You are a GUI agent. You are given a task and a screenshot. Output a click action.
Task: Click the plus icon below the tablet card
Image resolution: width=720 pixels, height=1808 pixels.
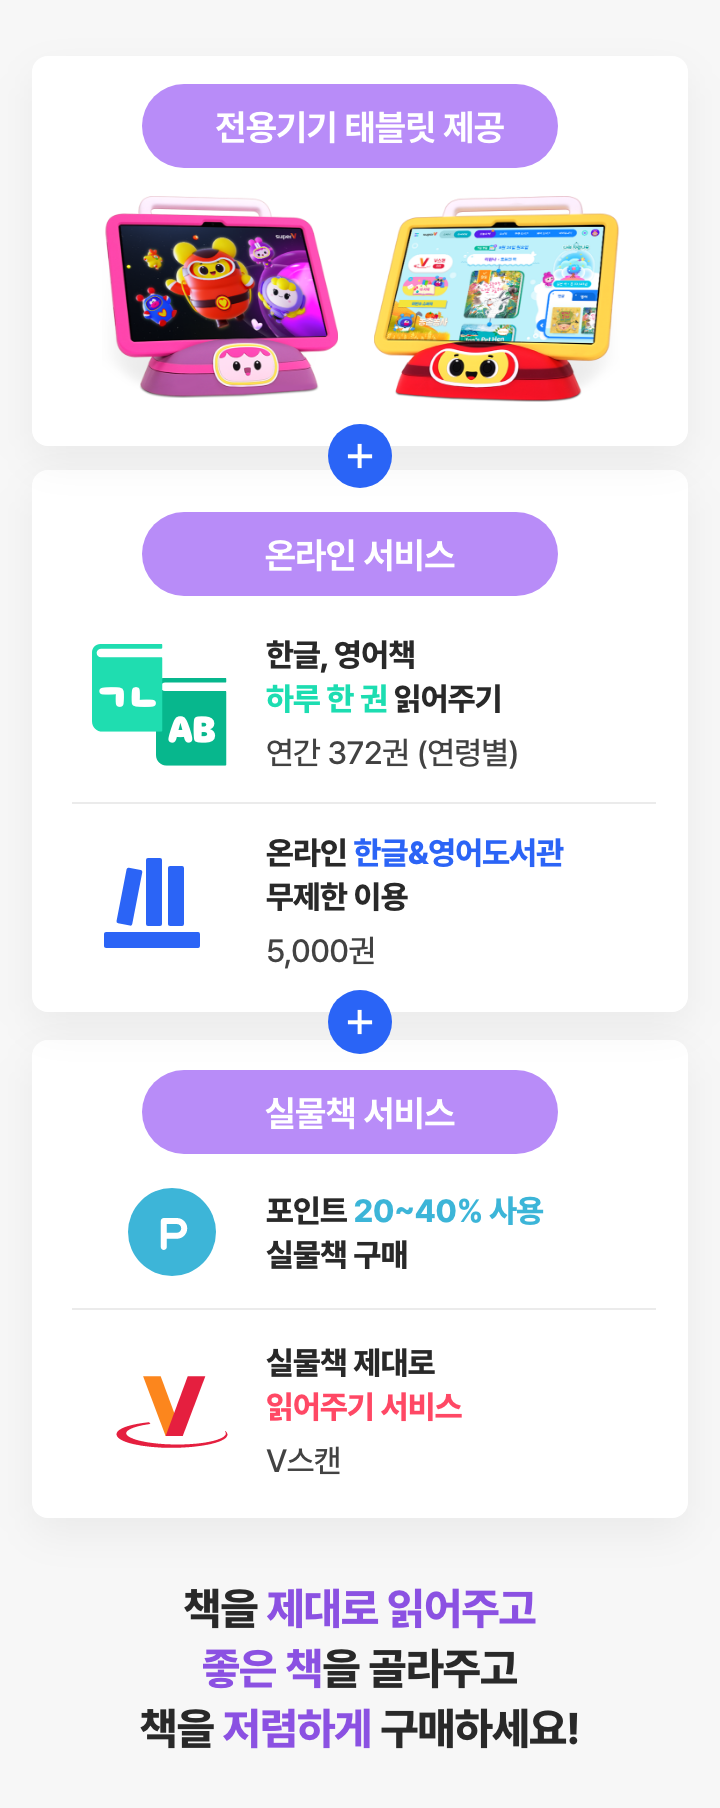tap(360, 456)
